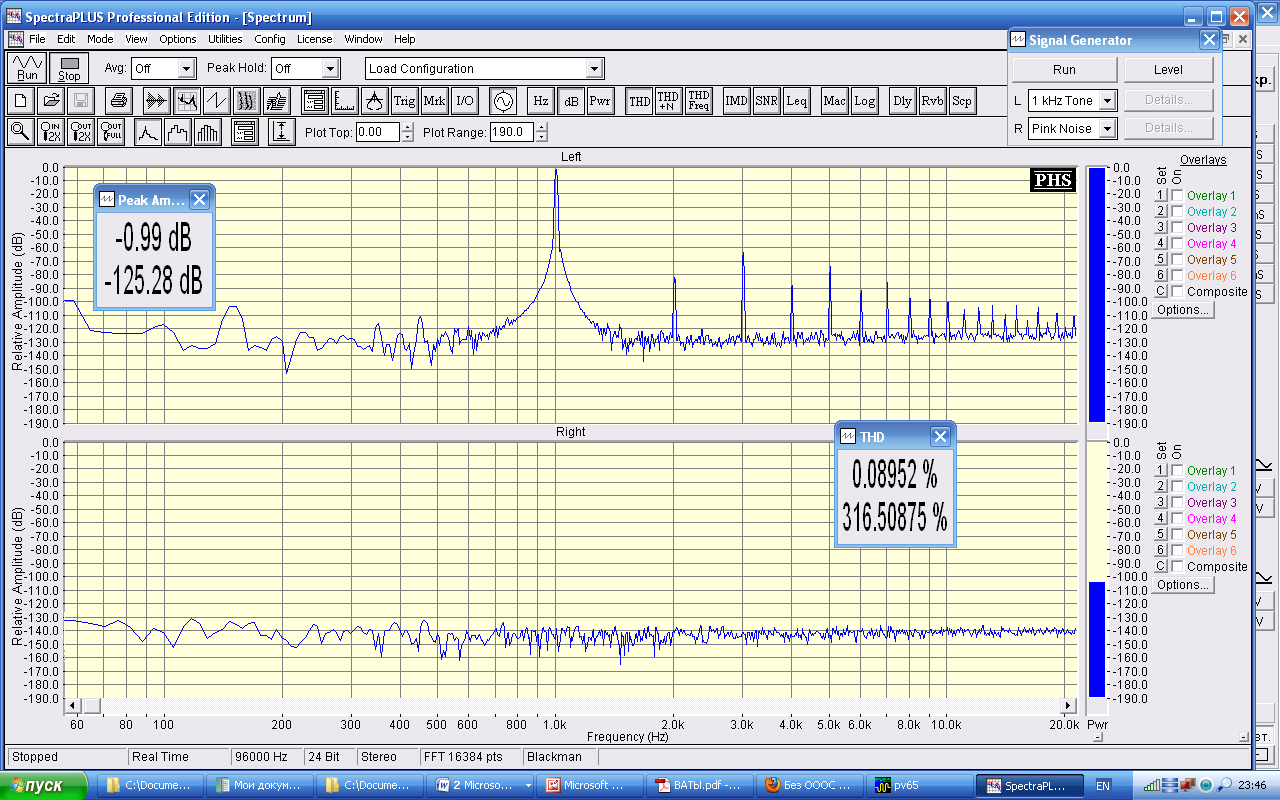Click Options button under Left overlays
The height and width of the screenshot is (800, 1280).
(1182, 310)
